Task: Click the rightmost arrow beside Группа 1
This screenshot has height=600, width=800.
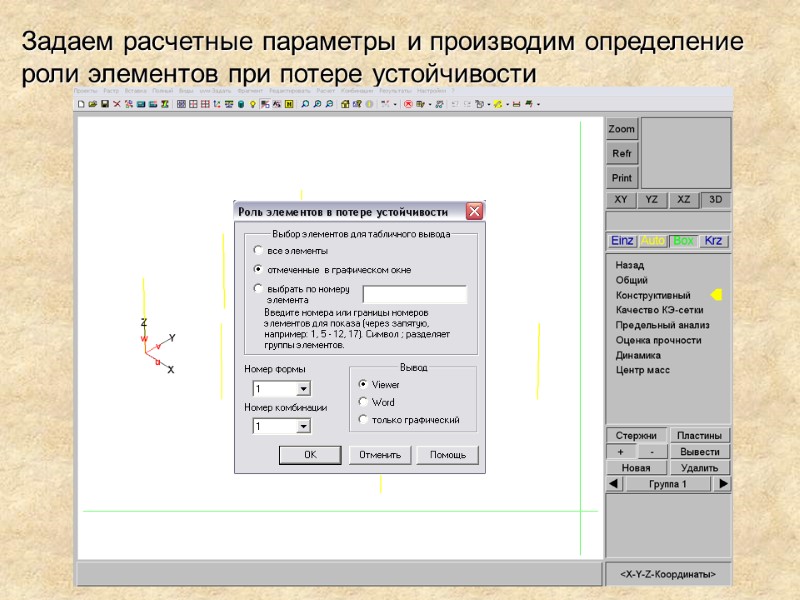Action: (x=722, y=483)
